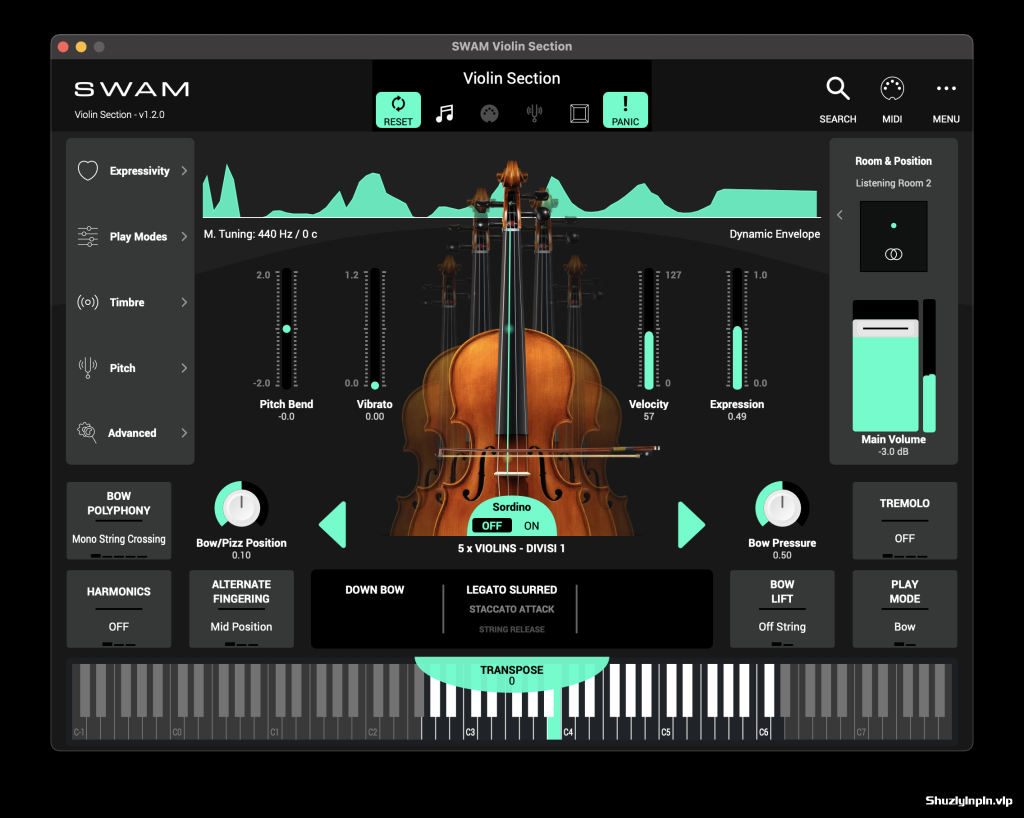Viewport: 1024px width, 818px height.
Task: Click the RESET button
Action: click(x=398, y=110)
